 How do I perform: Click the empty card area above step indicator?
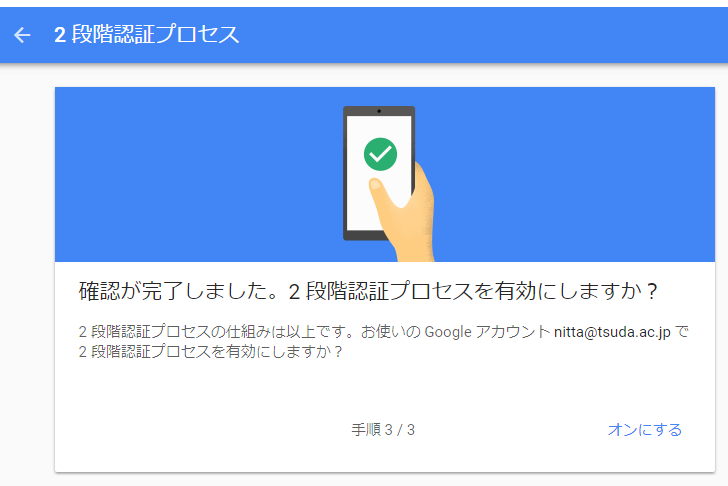(x=385, y=390)
